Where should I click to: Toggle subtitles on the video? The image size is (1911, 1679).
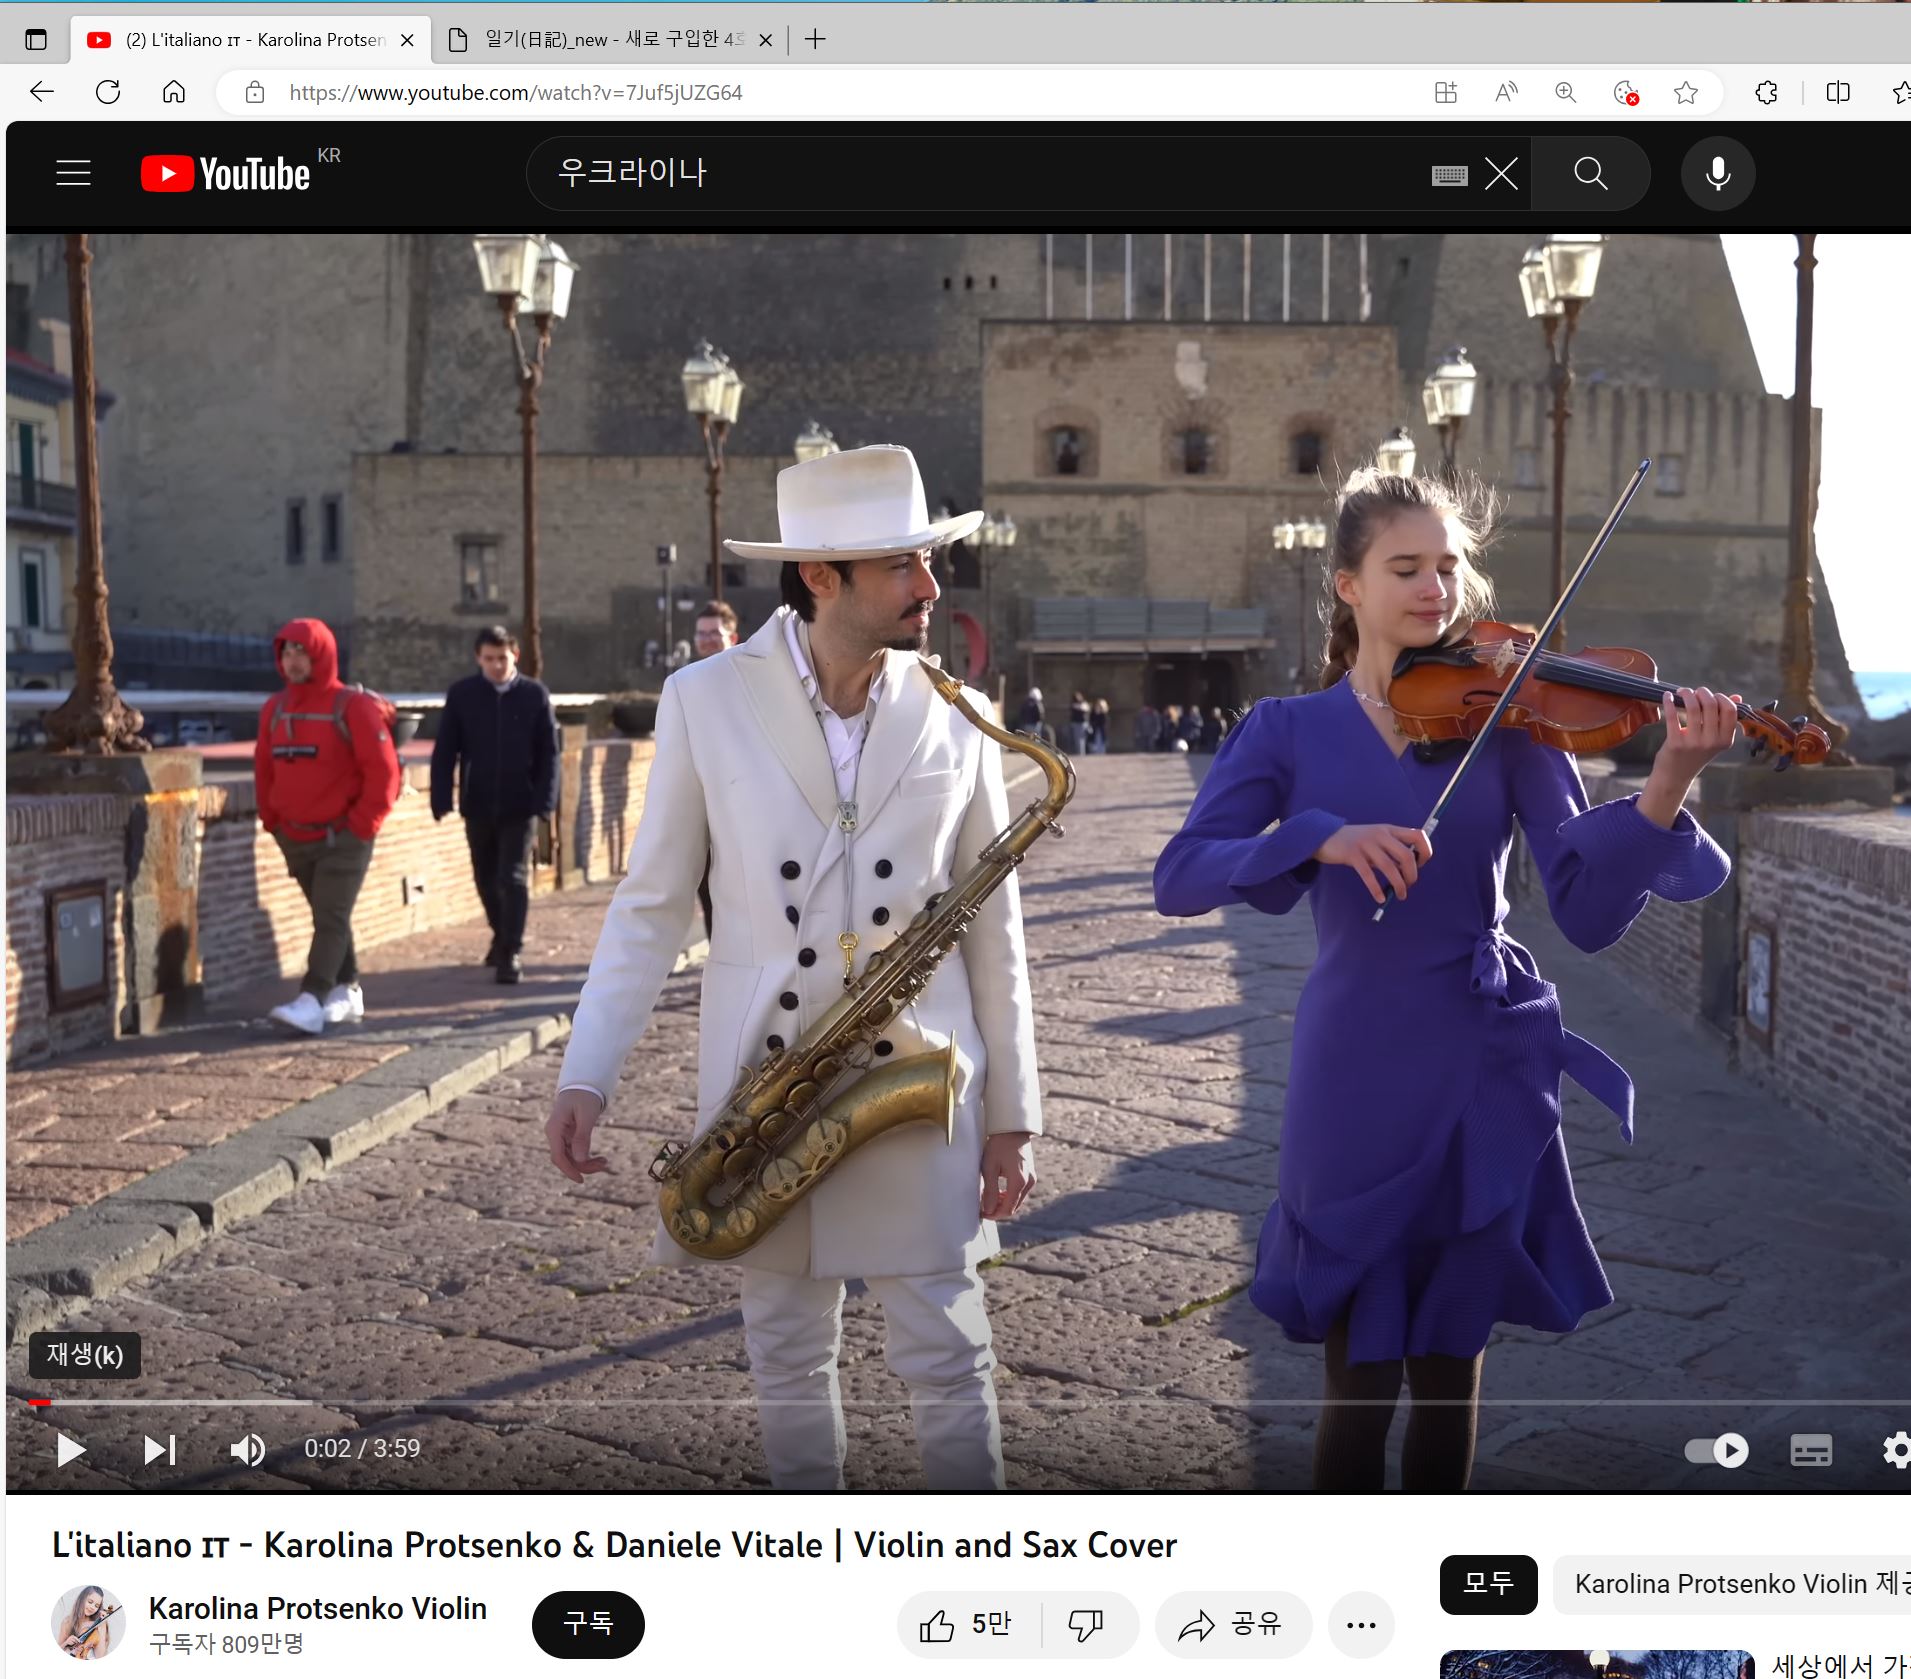pyautogui.click(x=1810, y=1450)
